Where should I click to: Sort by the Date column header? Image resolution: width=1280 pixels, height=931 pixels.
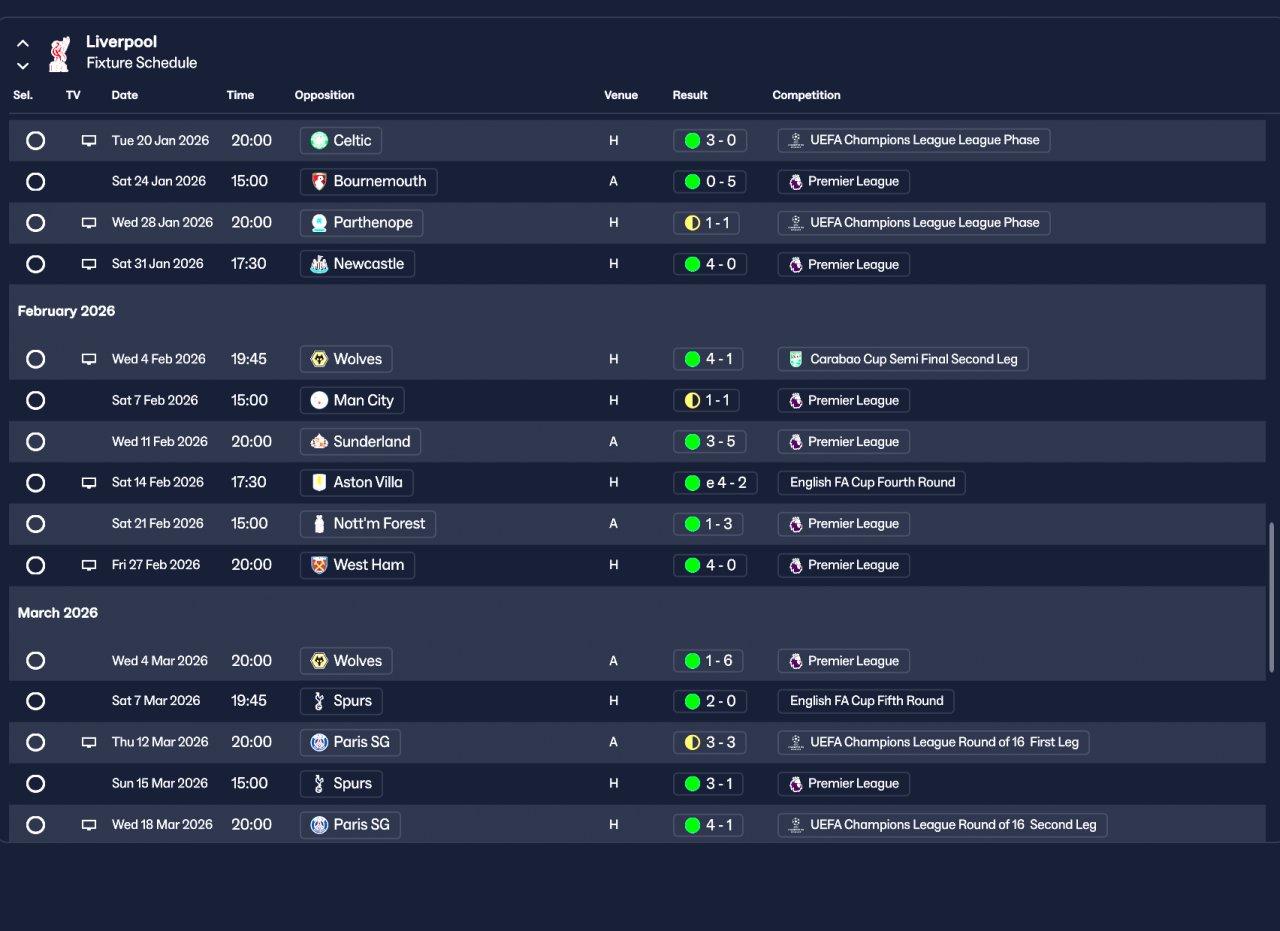(125, 96)
